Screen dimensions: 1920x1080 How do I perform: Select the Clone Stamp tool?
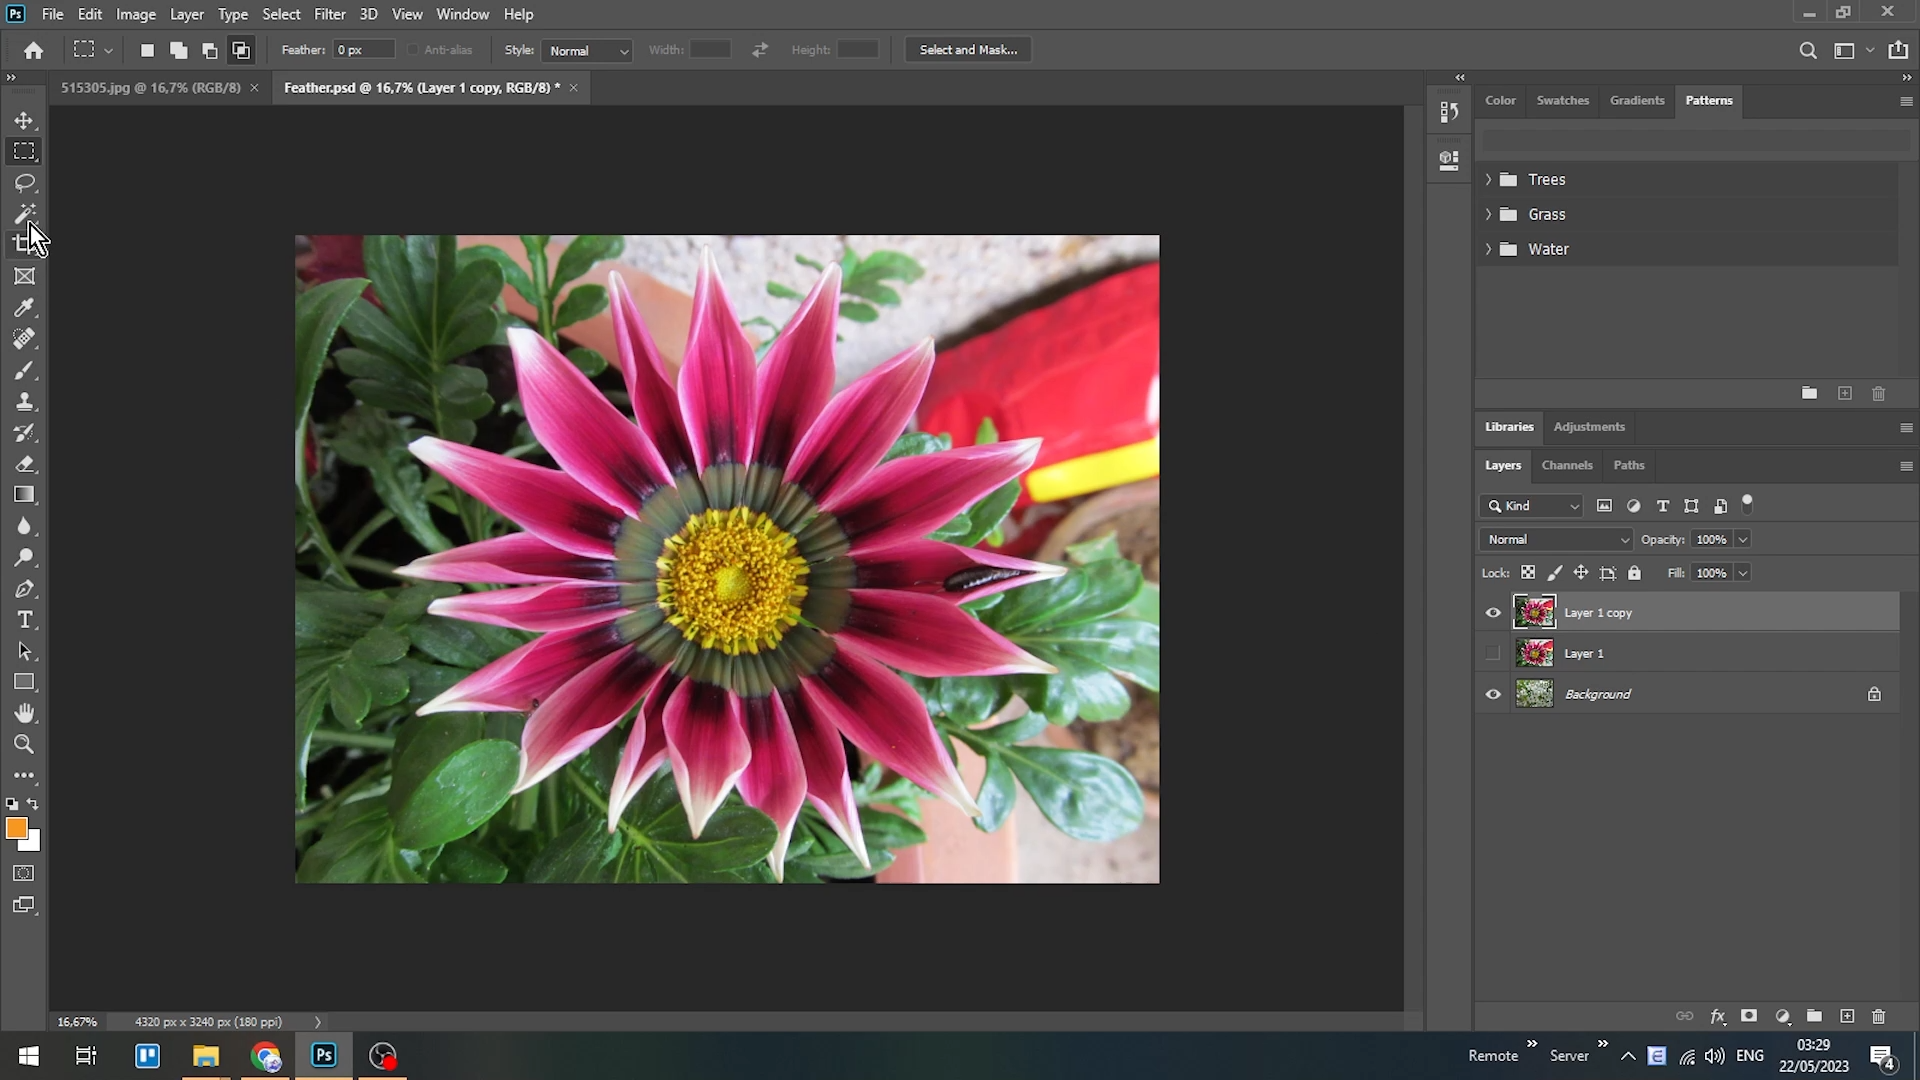coord(25,401)
